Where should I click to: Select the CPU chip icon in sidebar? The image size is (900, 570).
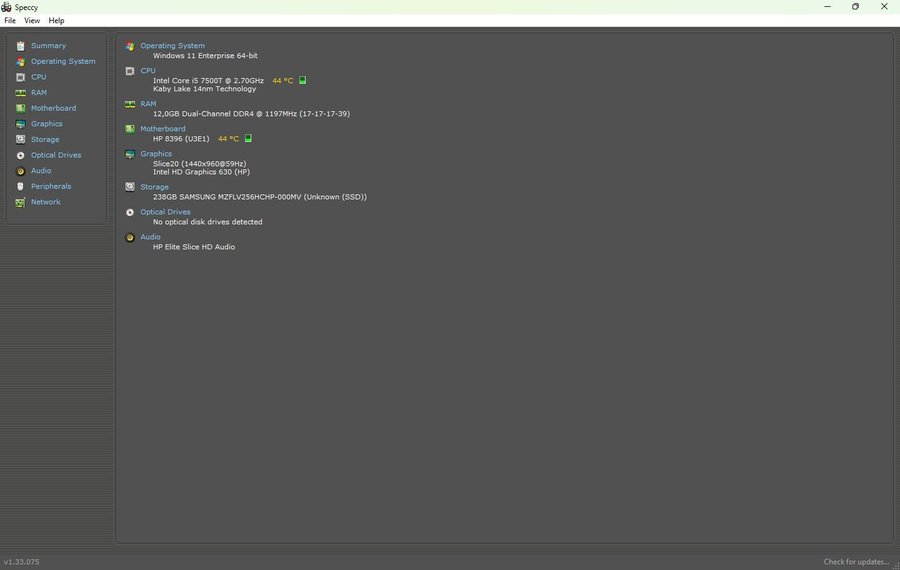pos(21,77)
